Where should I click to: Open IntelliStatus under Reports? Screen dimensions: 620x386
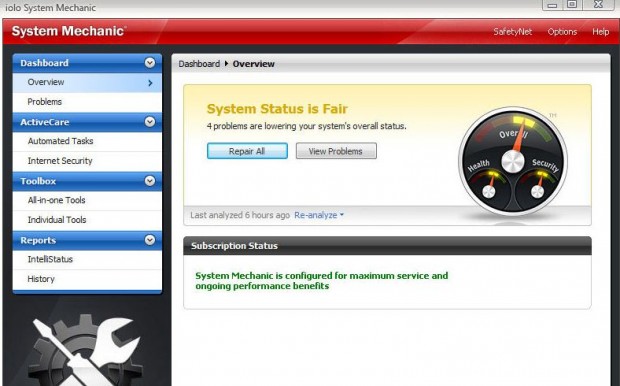pyautogui.click(x=87, y=259)
